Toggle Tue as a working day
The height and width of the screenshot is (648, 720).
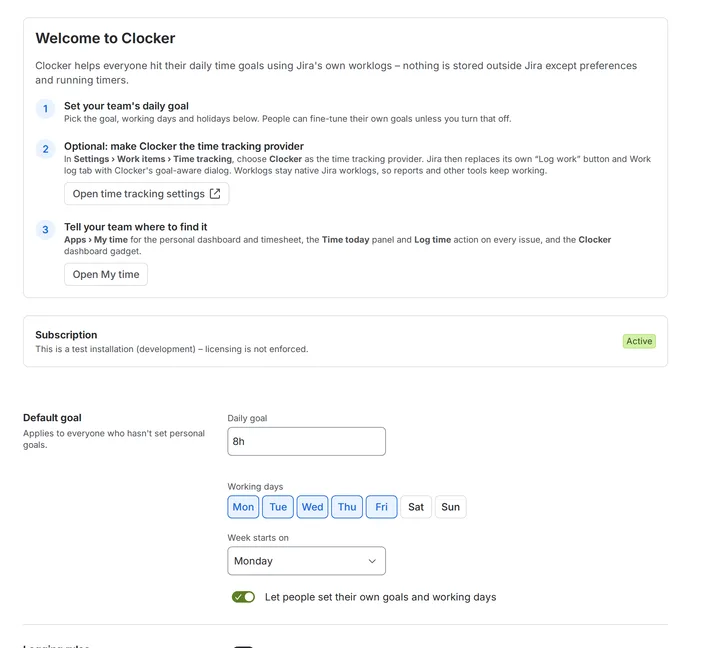(278, 507)
